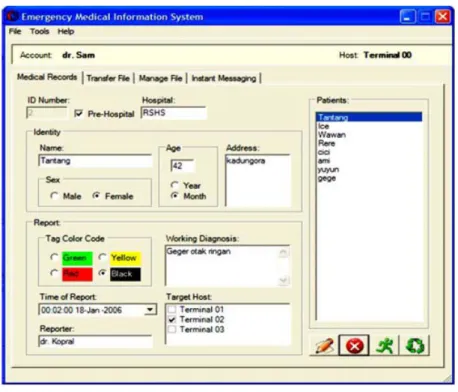458x392 pixels.
Task: Select the Male radio button
Action: click(x=54, y=196)
